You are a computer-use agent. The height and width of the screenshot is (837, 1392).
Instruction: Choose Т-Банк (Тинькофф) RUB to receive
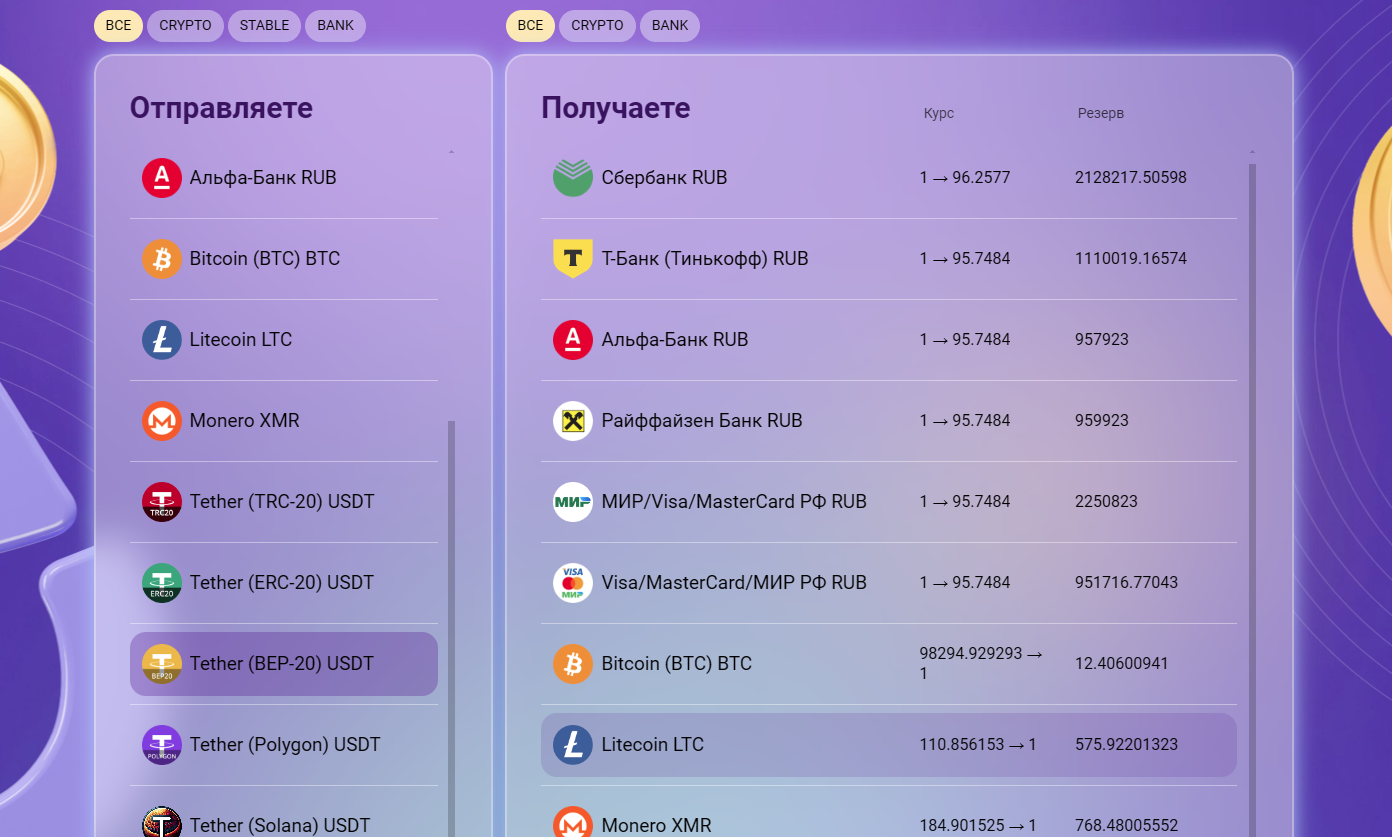889,259
